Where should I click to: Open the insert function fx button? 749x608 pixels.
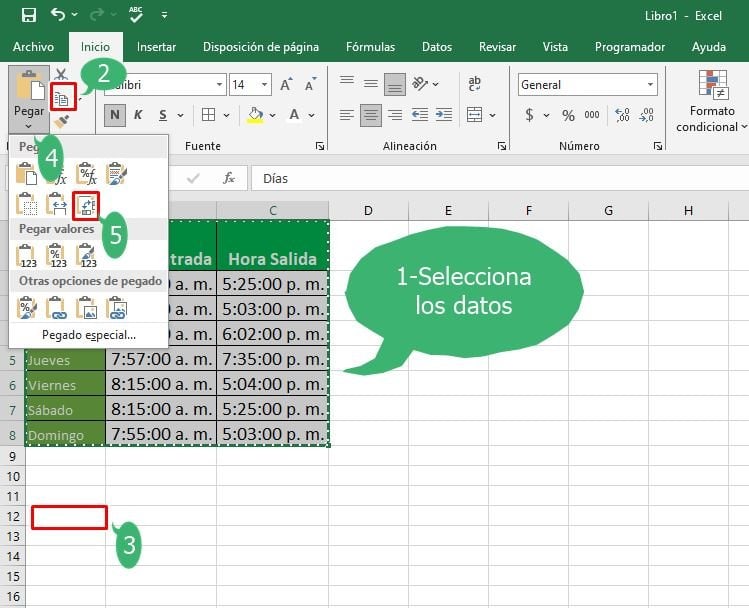pos(229,178)
